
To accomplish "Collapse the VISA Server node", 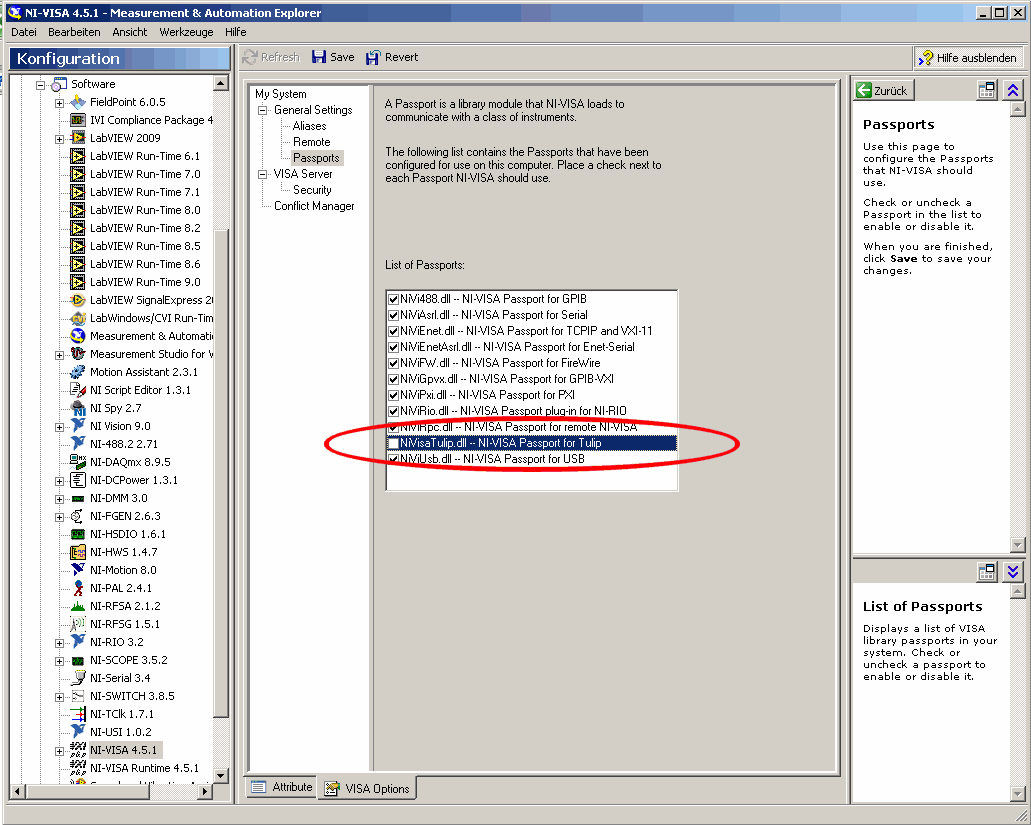I will tap(263, 174).
